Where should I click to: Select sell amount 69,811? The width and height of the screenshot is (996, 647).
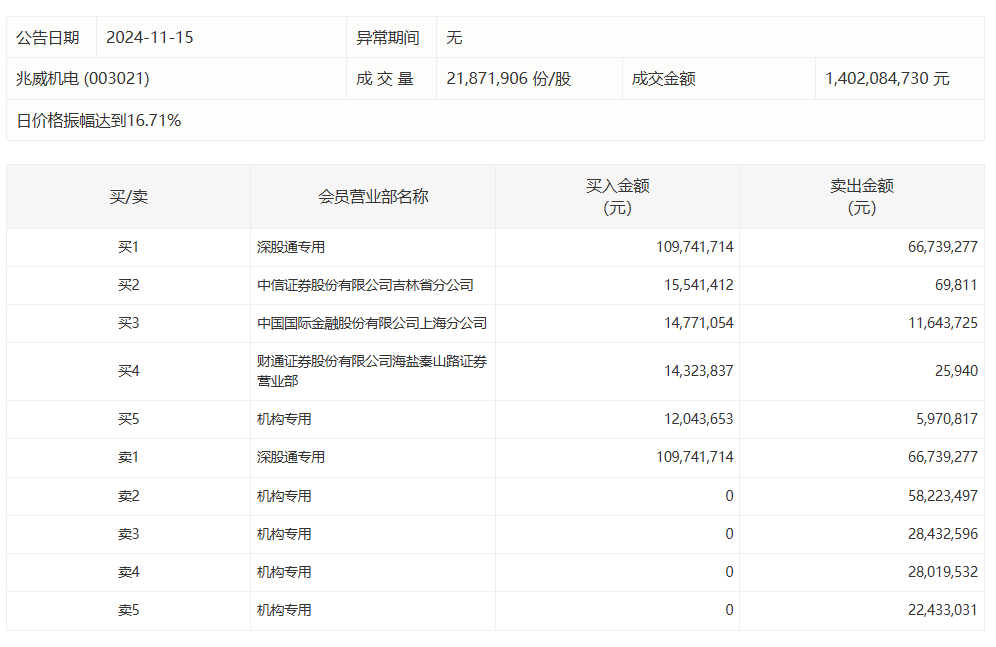[956, 285]
